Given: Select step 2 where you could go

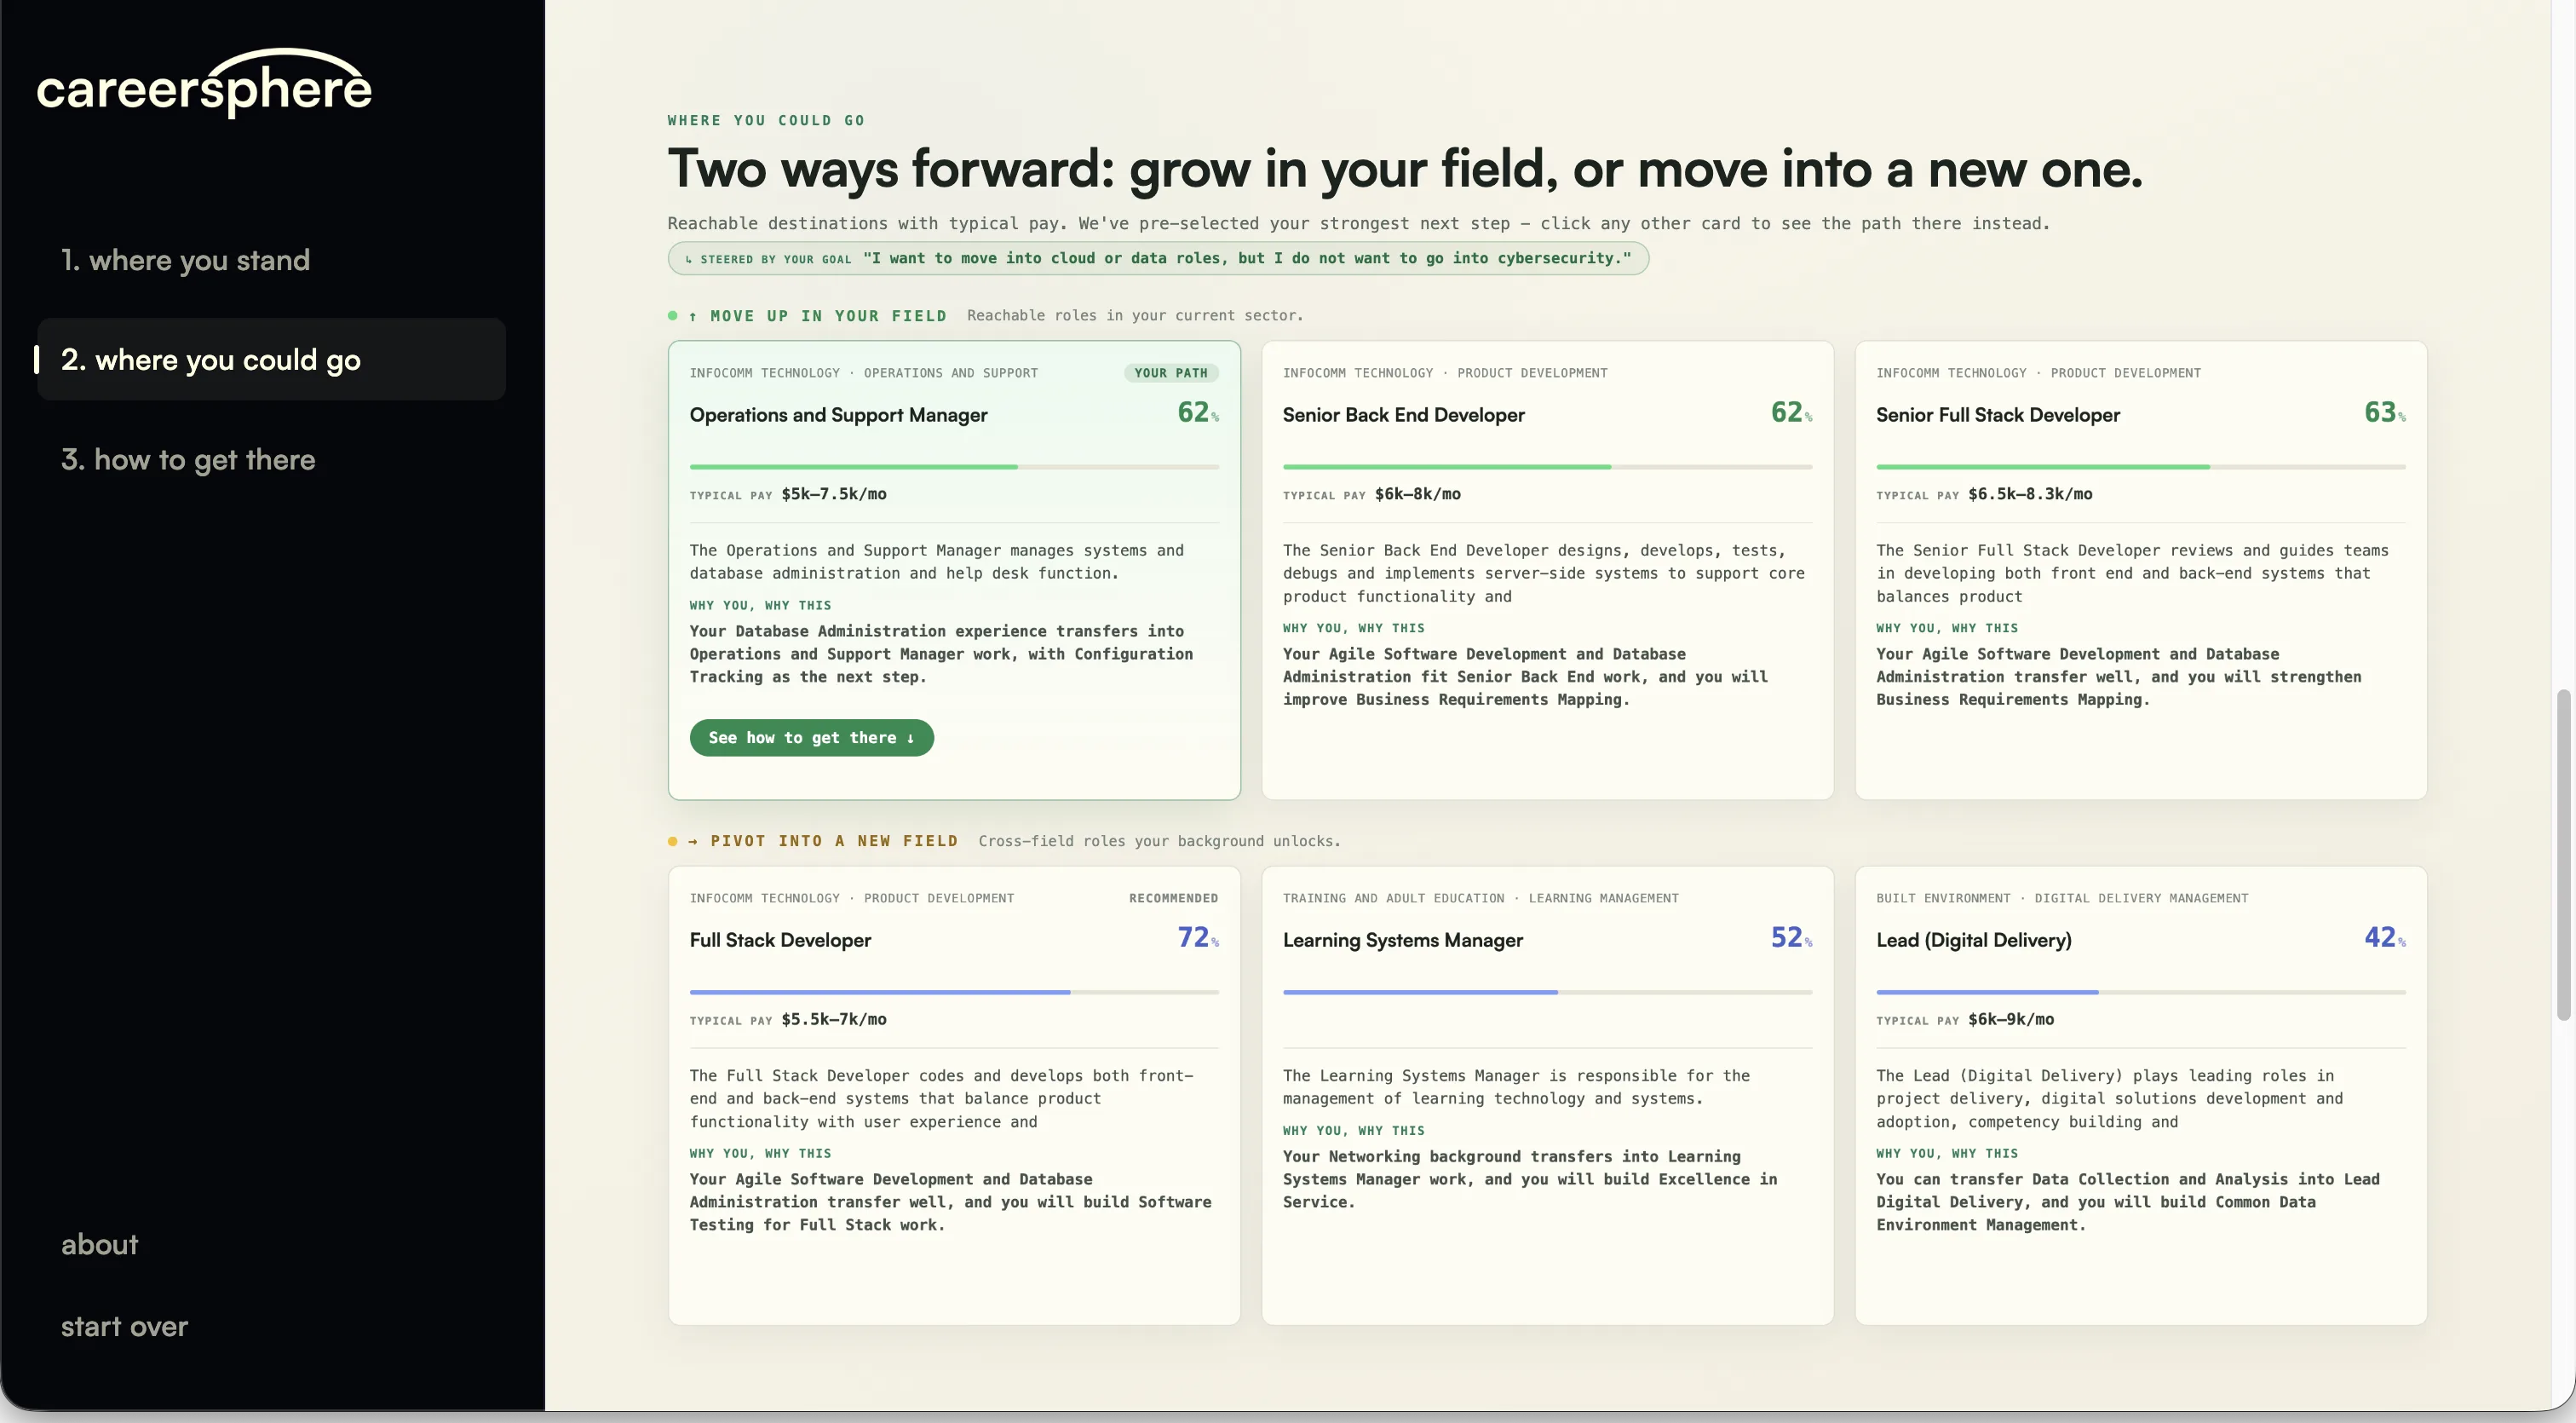Looking at the screenshot, I should point(271,359).
